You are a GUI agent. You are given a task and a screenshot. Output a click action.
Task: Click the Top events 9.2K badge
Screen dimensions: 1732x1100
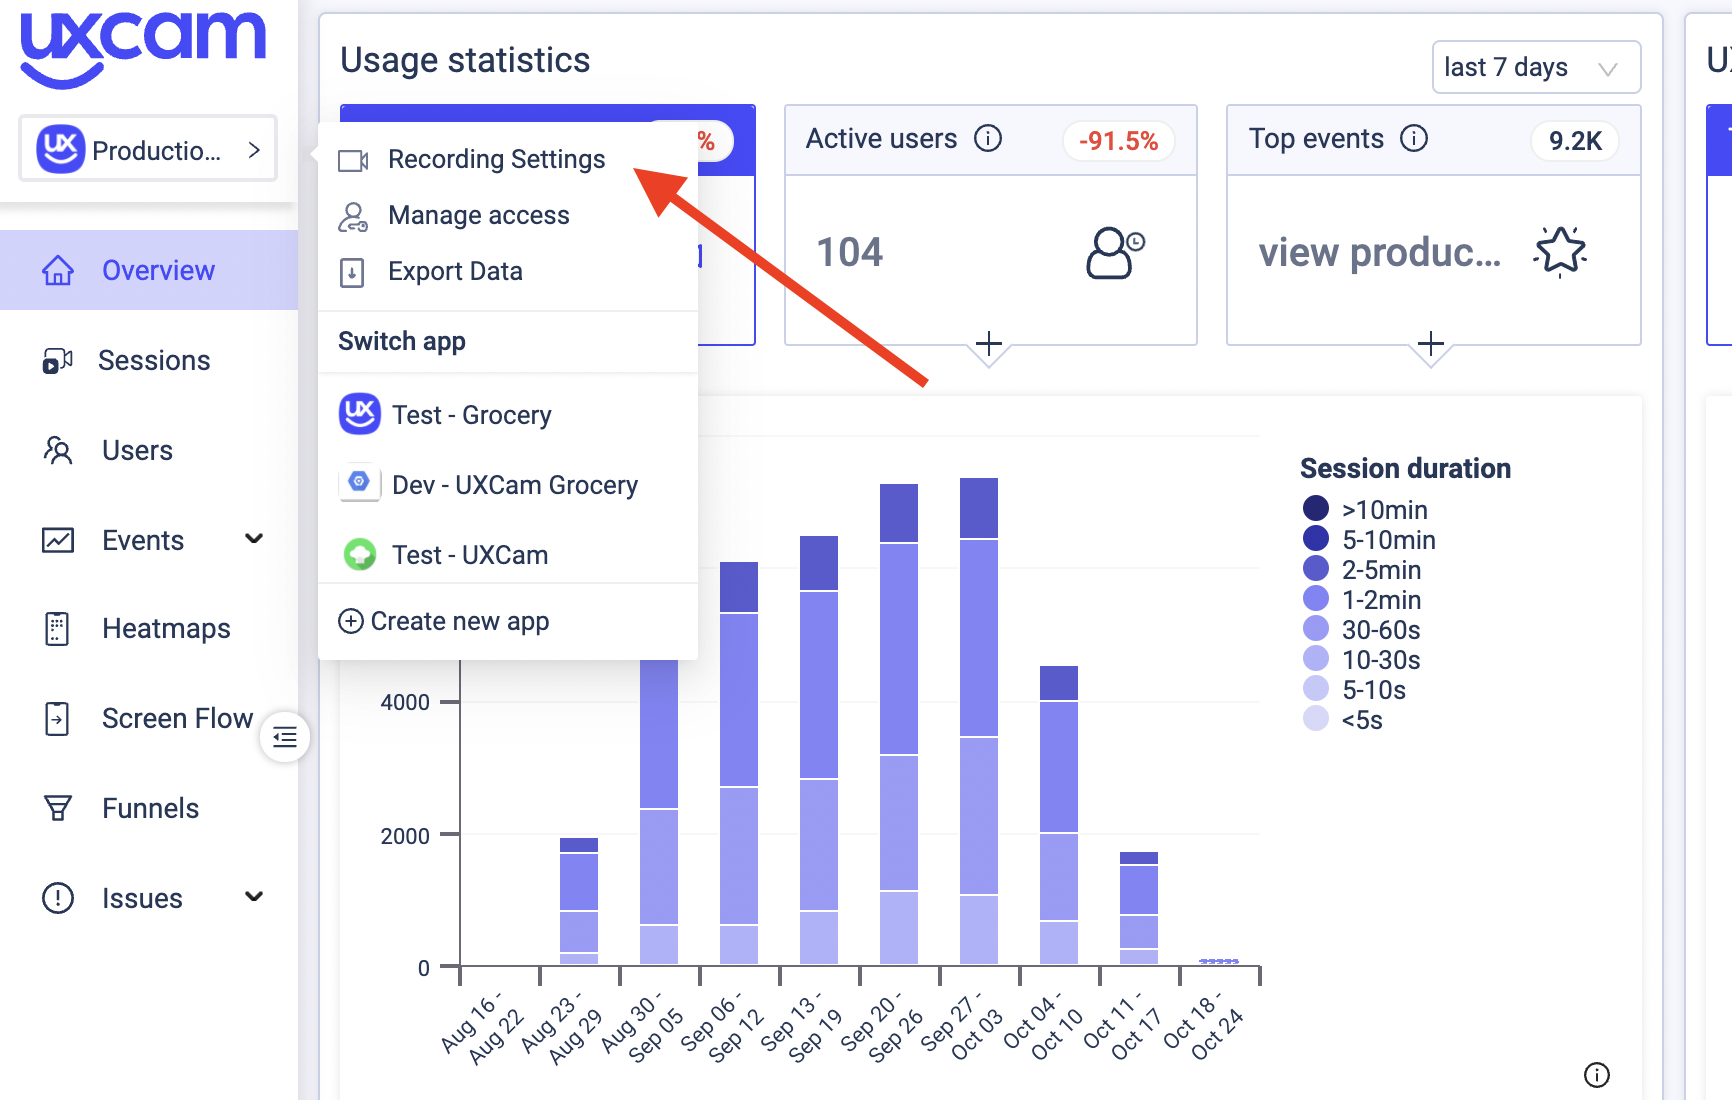click(x=1575, y=141)
